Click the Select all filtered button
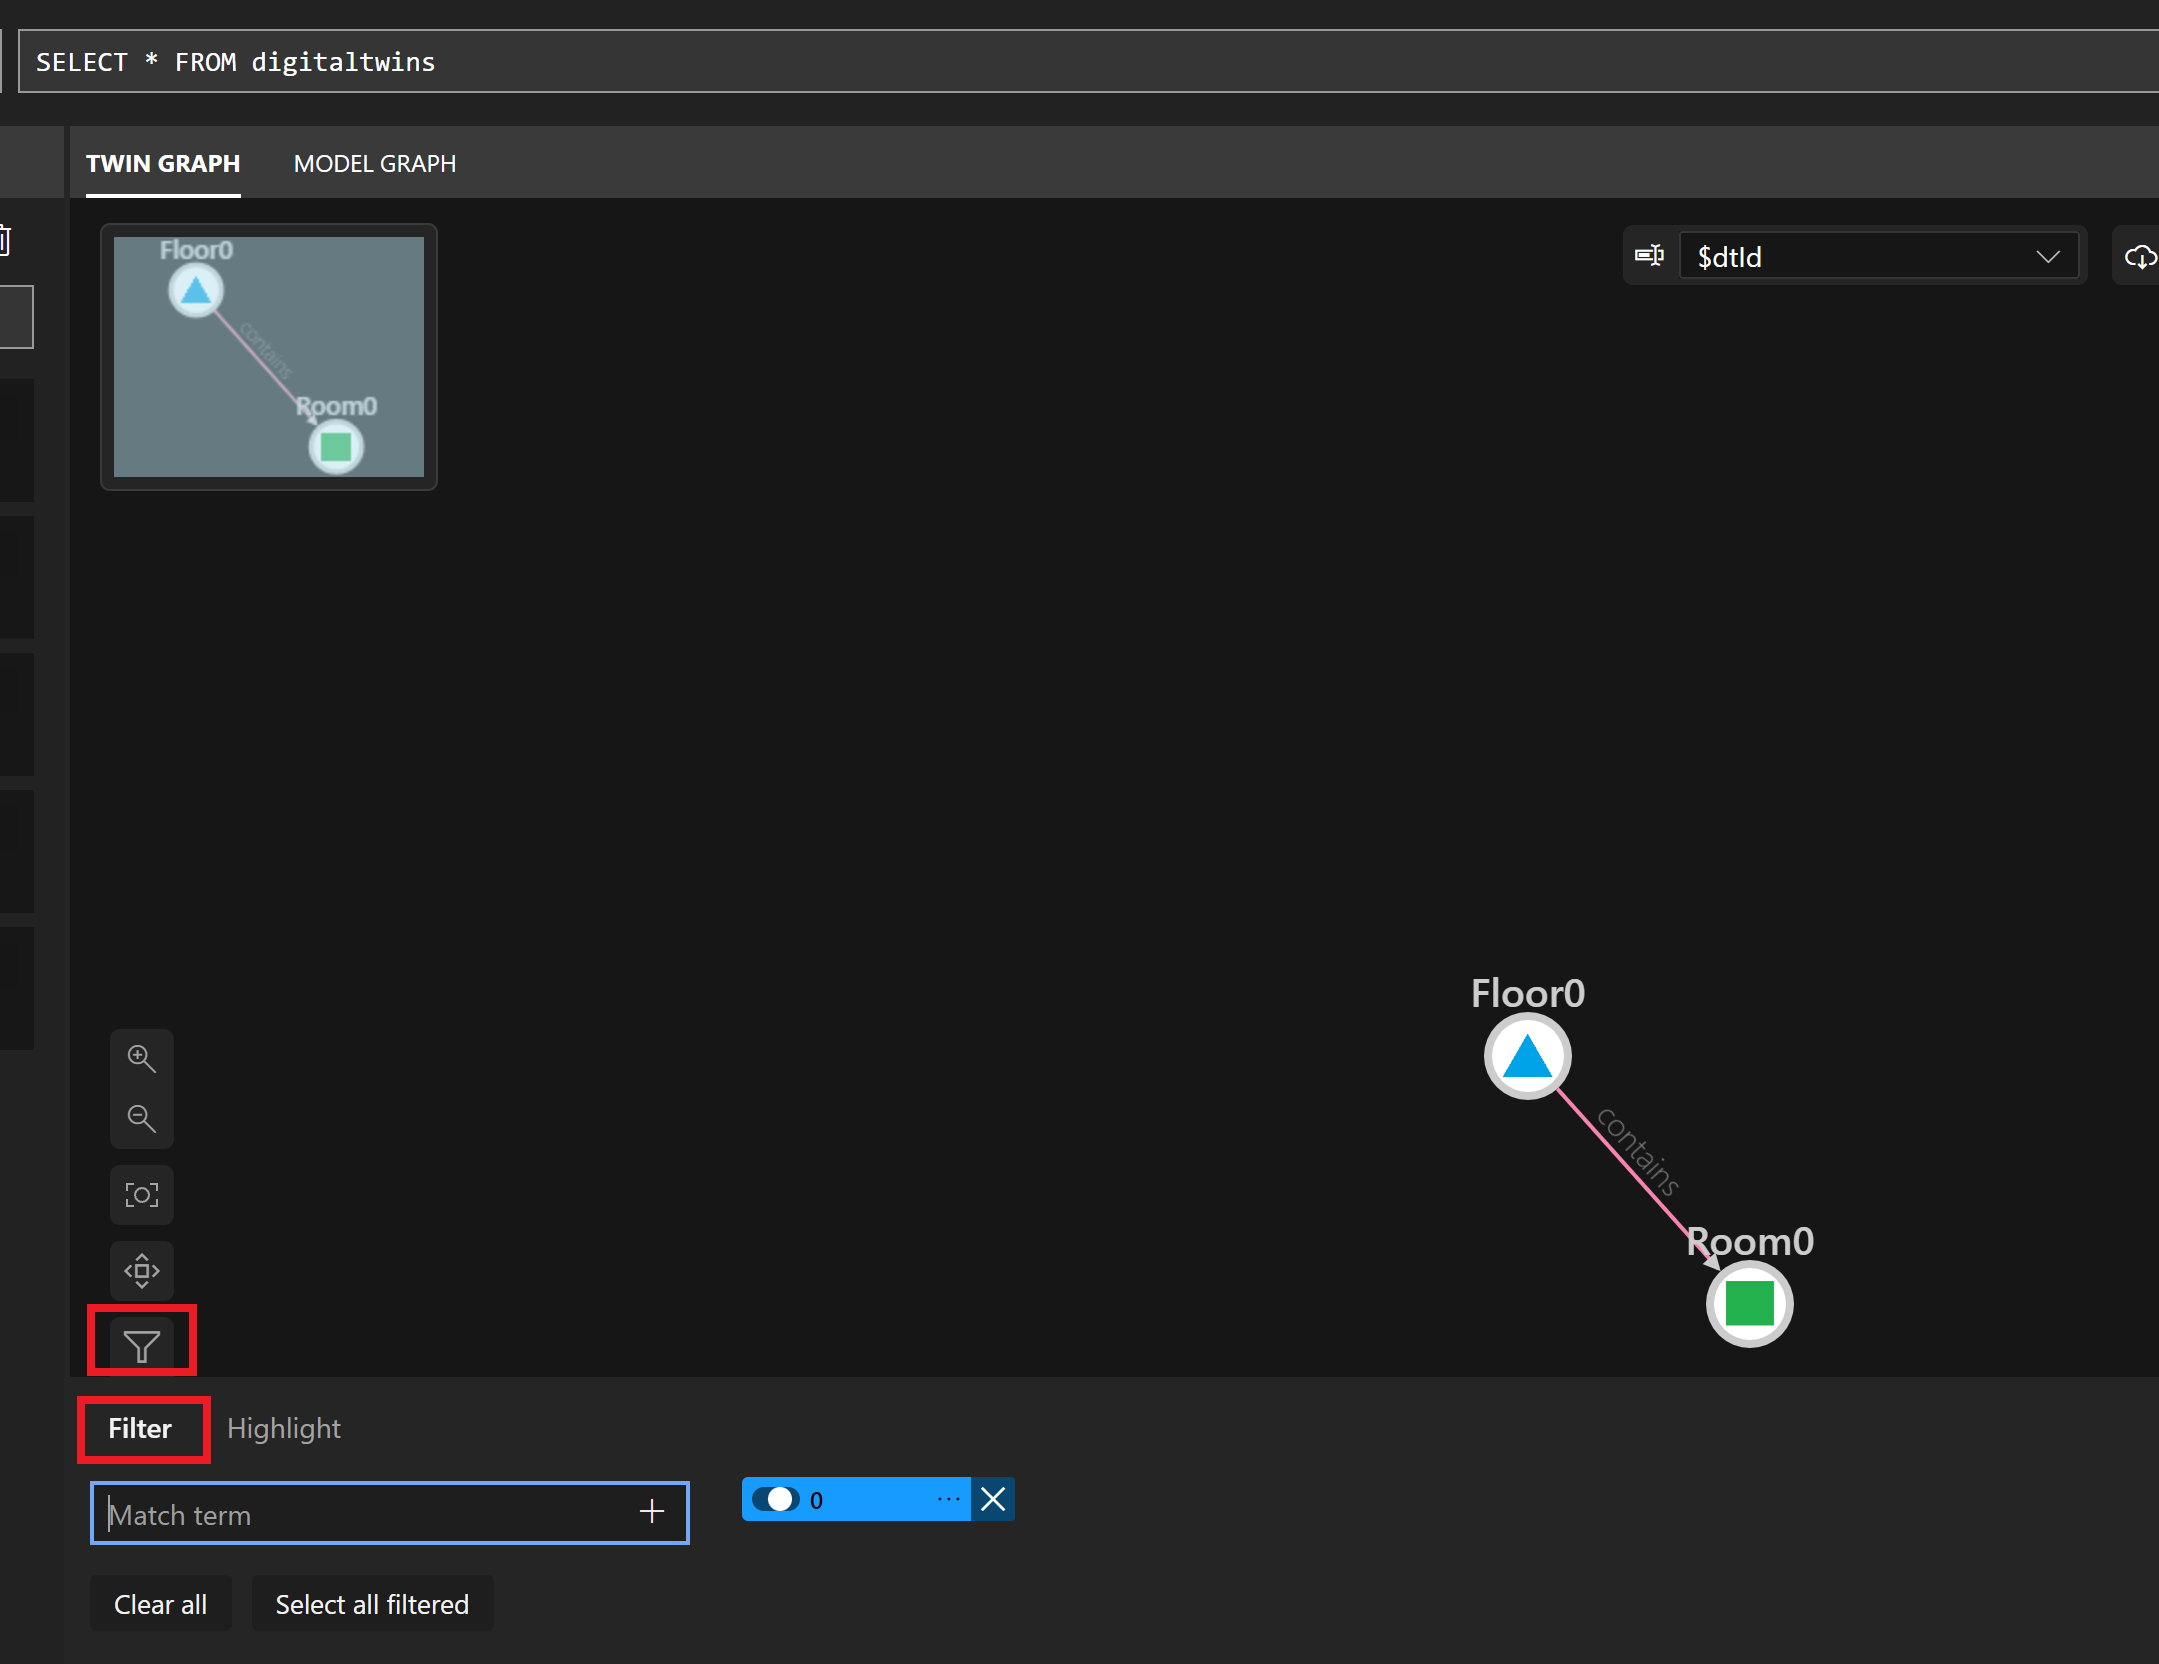The height and width of the screenshot is (1664, 2159). pyautogui.click(x=371, y=1603)
